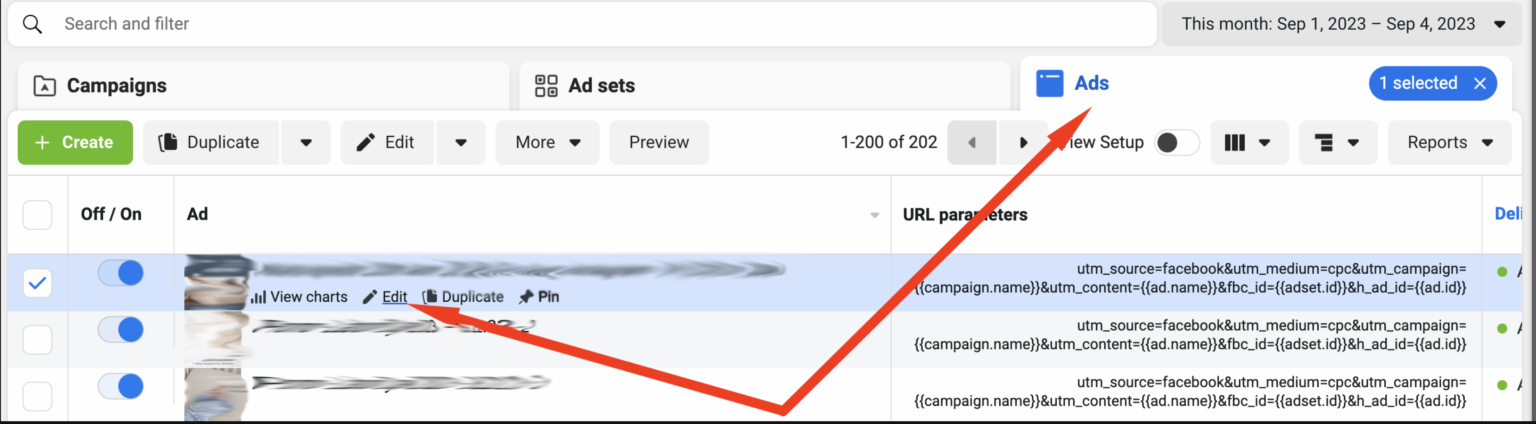
Task: Open the breakdown icon menu
Action: tap(1337, 142)
